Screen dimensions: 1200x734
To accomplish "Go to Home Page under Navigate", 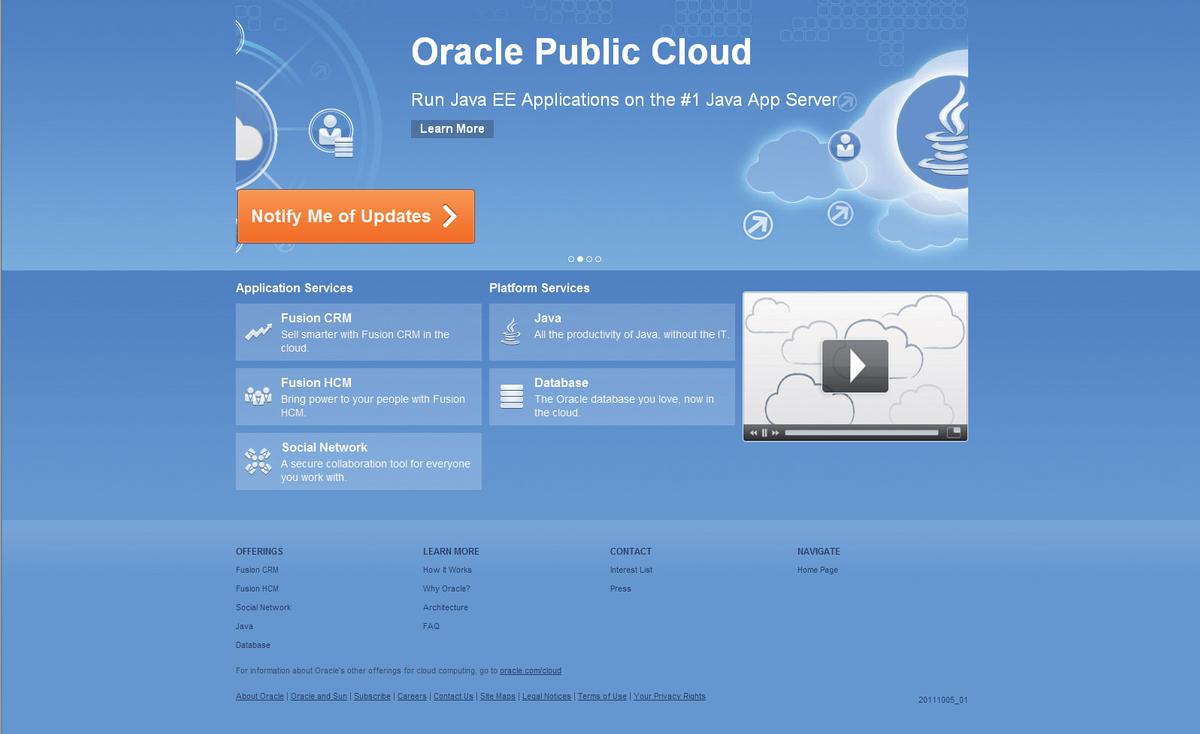I will click(817, 570).
